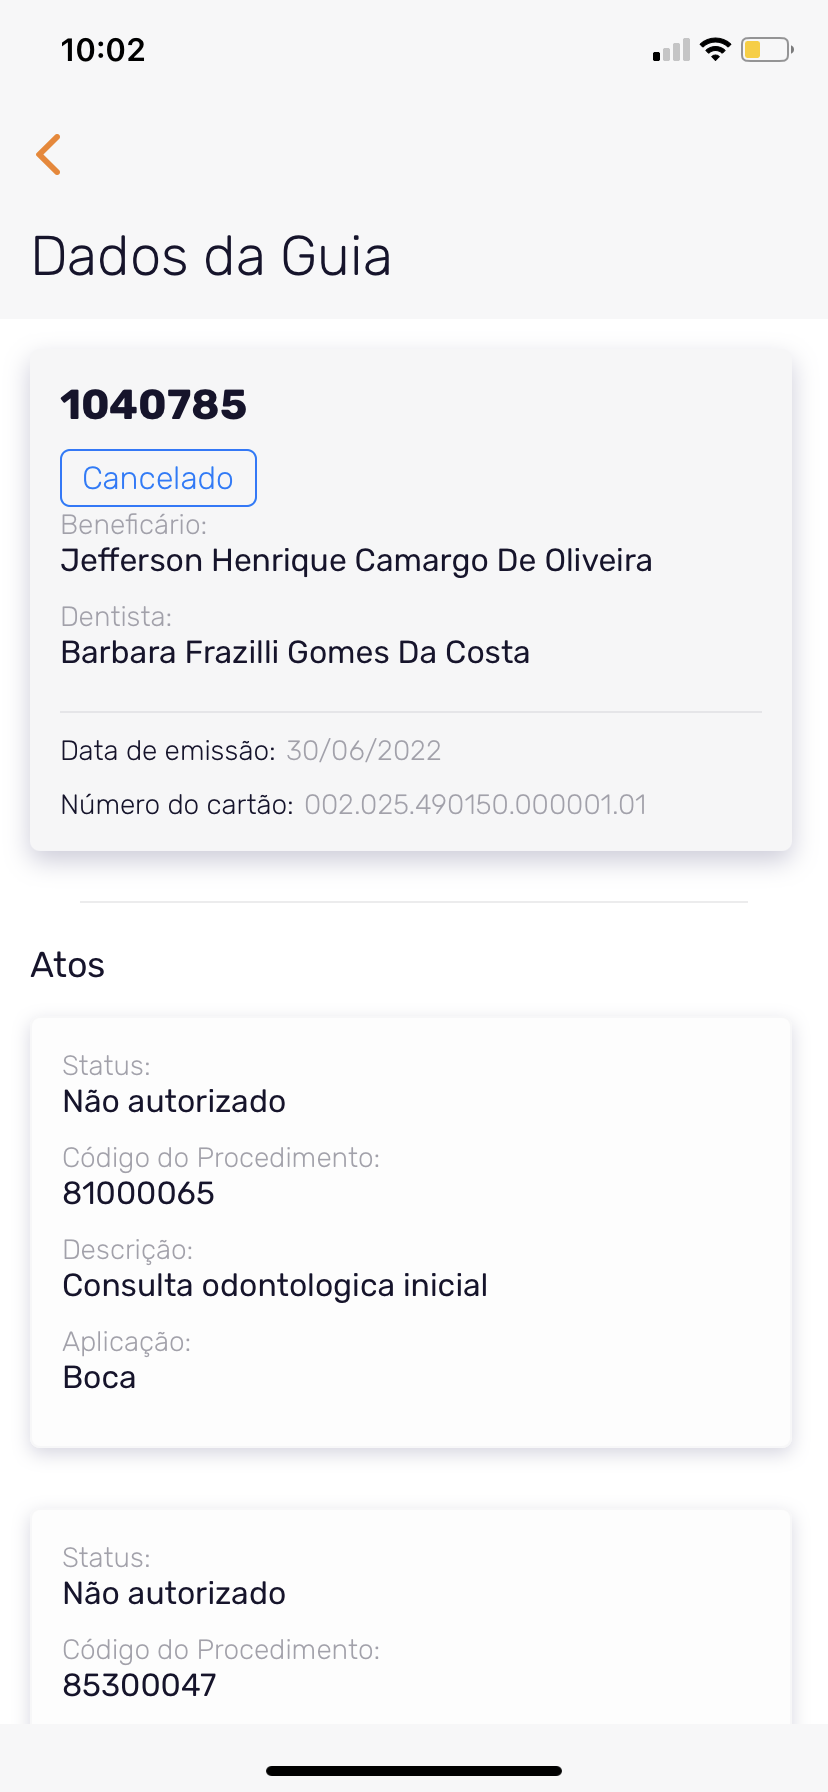Viewport: 828px width, 1792px height.
Task: Tap the Wi-Fi status icon
Action: [x=715, y=49]
